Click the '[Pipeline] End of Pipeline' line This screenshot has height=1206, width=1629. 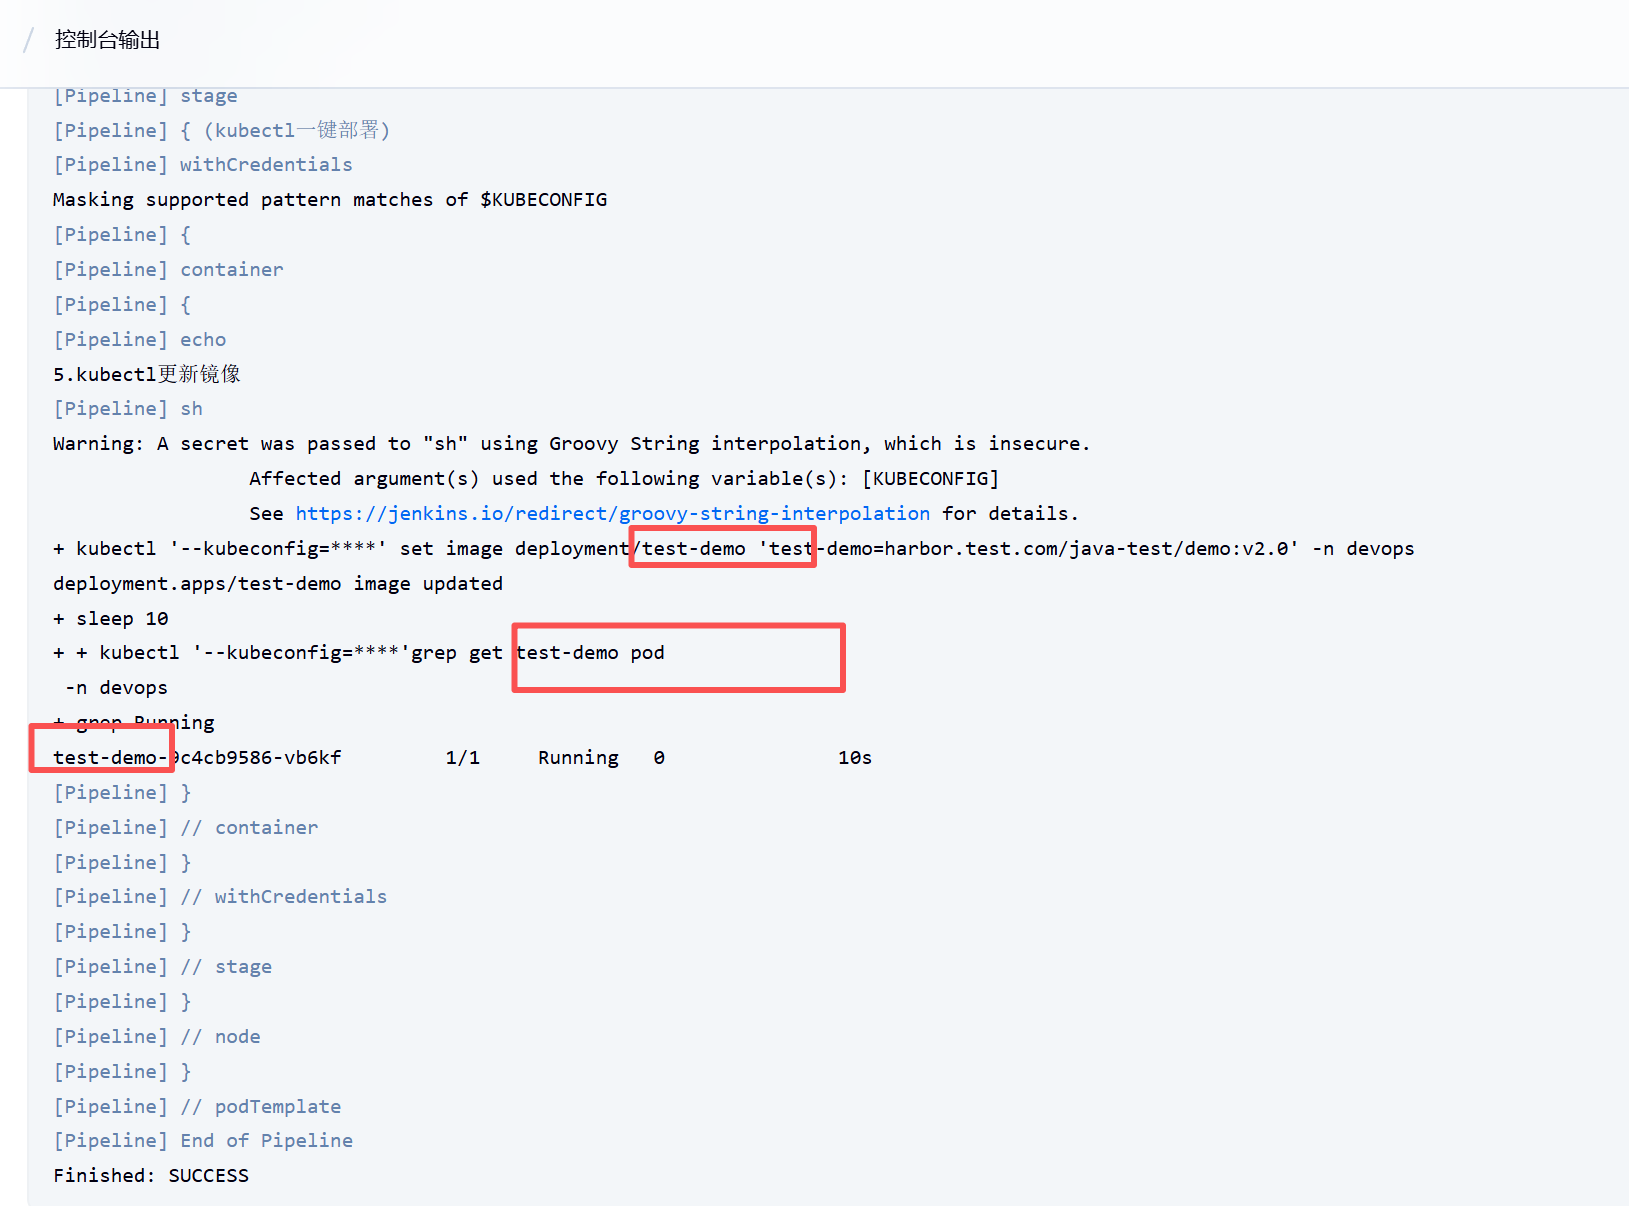(203, 1141)
